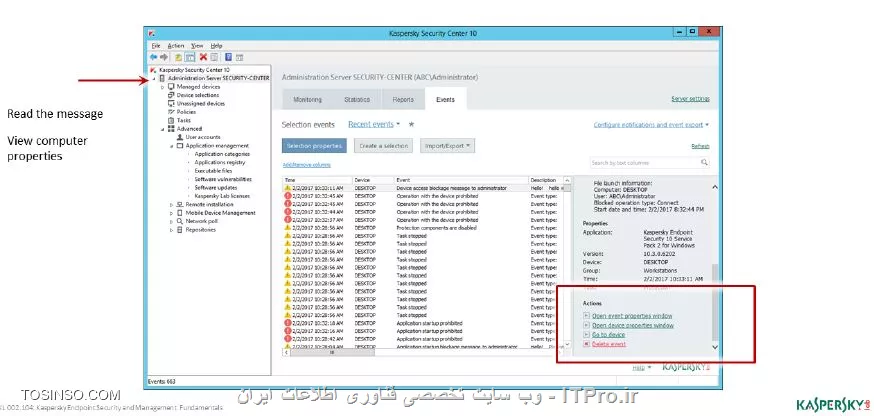Screen dimensions: 874x416
Task: Click the Refresh link
Action: [701, 146]
